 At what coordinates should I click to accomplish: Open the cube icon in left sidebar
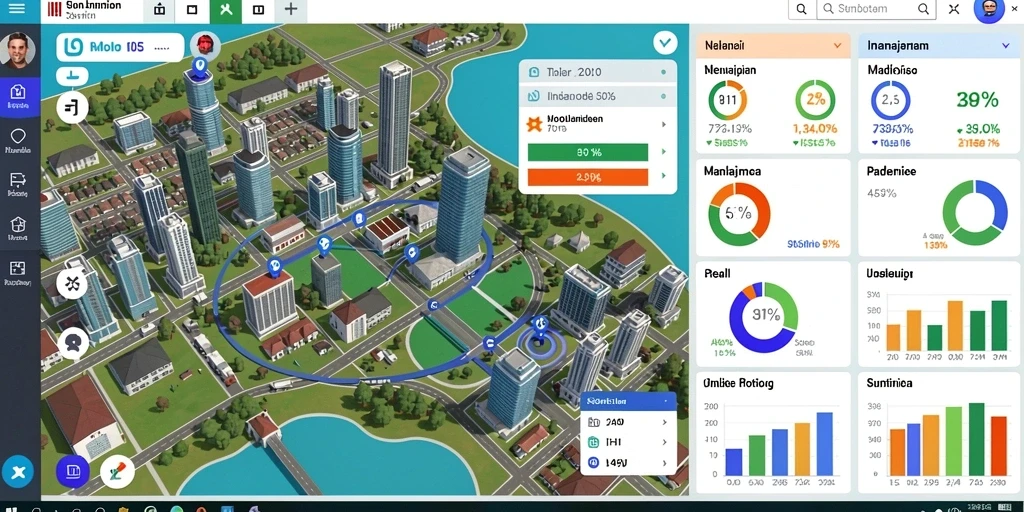pyautogui.click(x=18, y=229)
